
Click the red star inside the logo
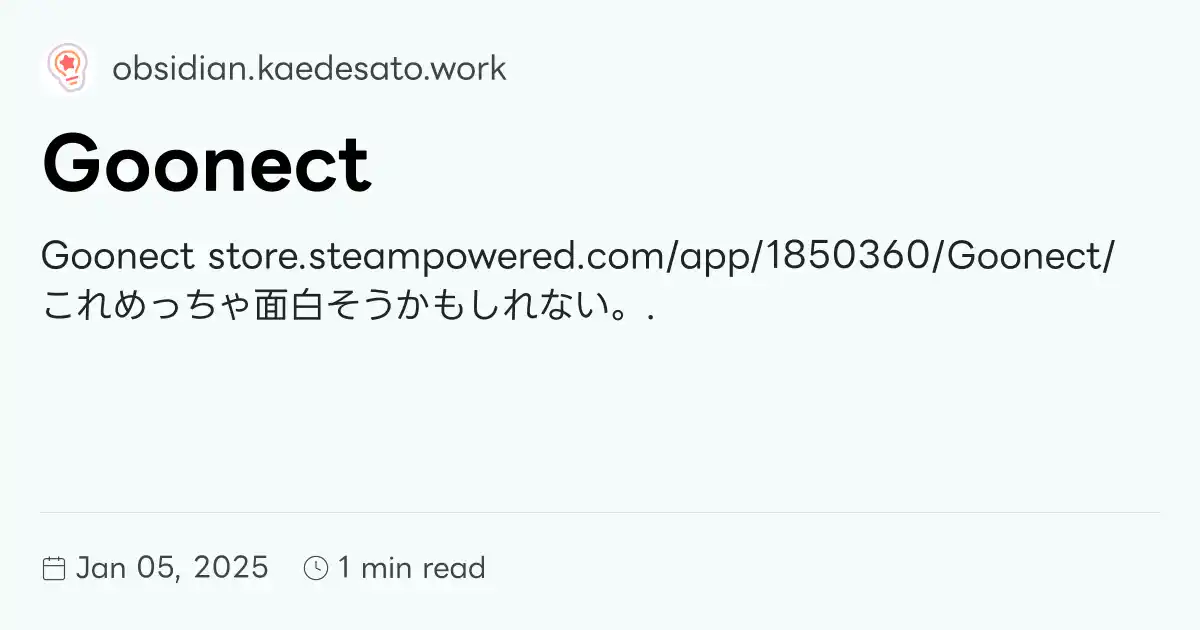pos(67,62)
